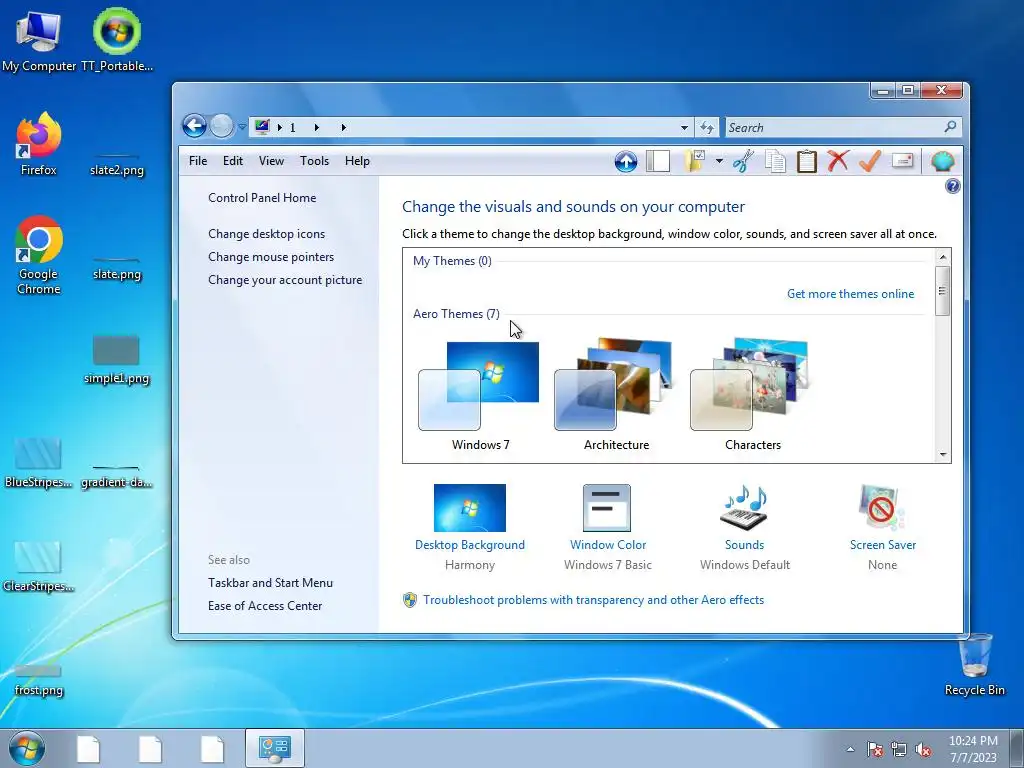The image size is (1024, 768).
Task: Click Get more themes online link
Action: (850, 294)
